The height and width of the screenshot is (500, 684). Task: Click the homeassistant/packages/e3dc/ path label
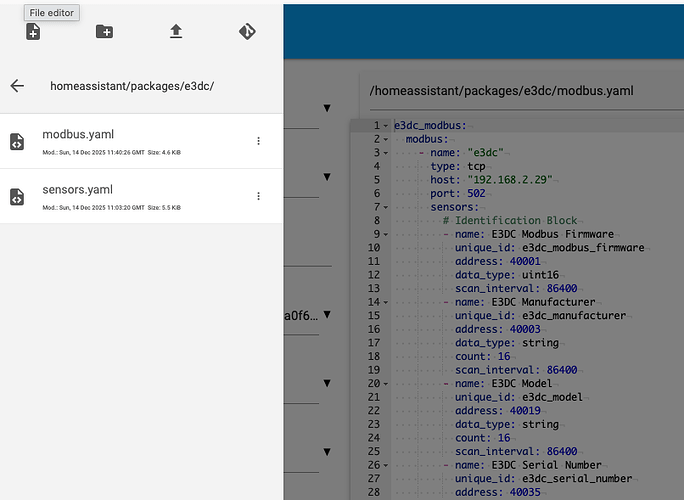click(x=132, y=86)
